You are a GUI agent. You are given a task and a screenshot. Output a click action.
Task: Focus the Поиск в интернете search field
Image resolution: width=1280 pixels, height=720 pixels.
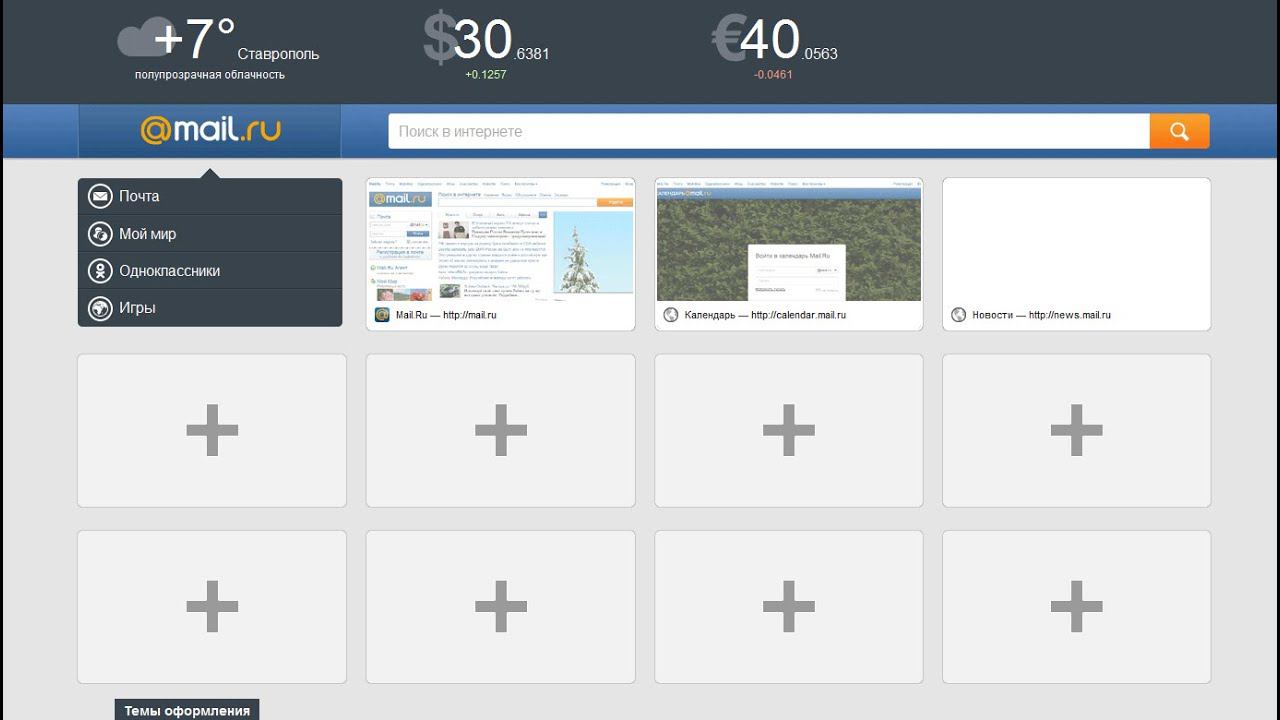click(x=769, y=131)
